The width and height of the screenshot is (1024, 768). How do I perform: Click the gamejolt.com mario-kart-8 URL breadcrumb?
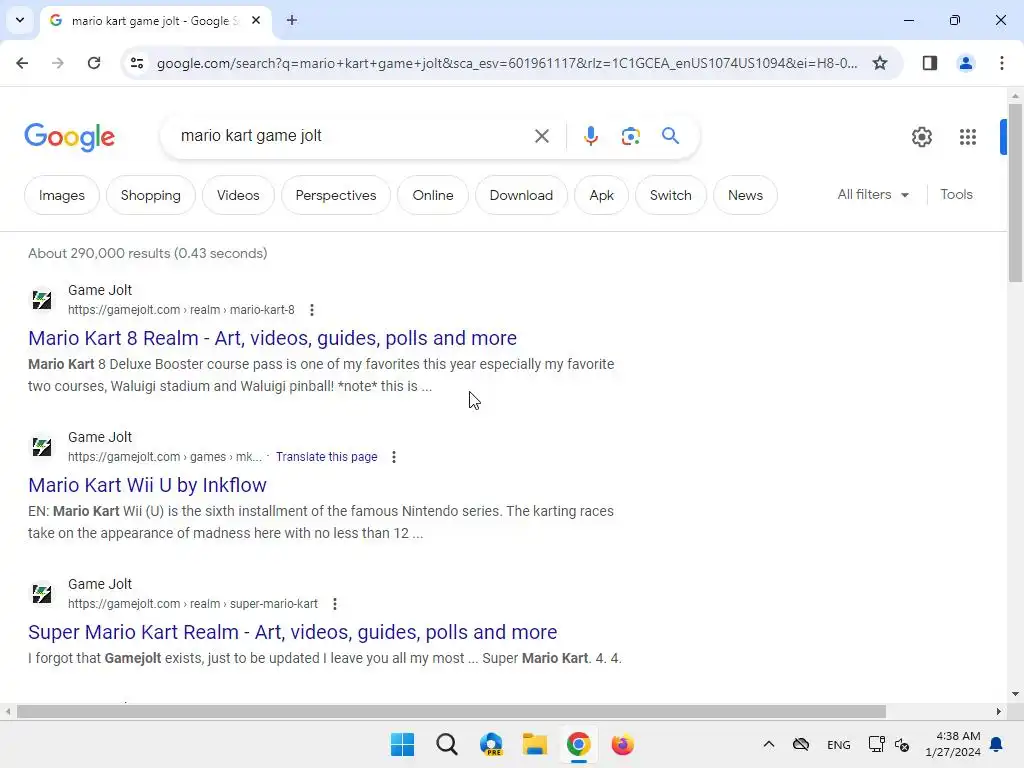coord(182,310)
